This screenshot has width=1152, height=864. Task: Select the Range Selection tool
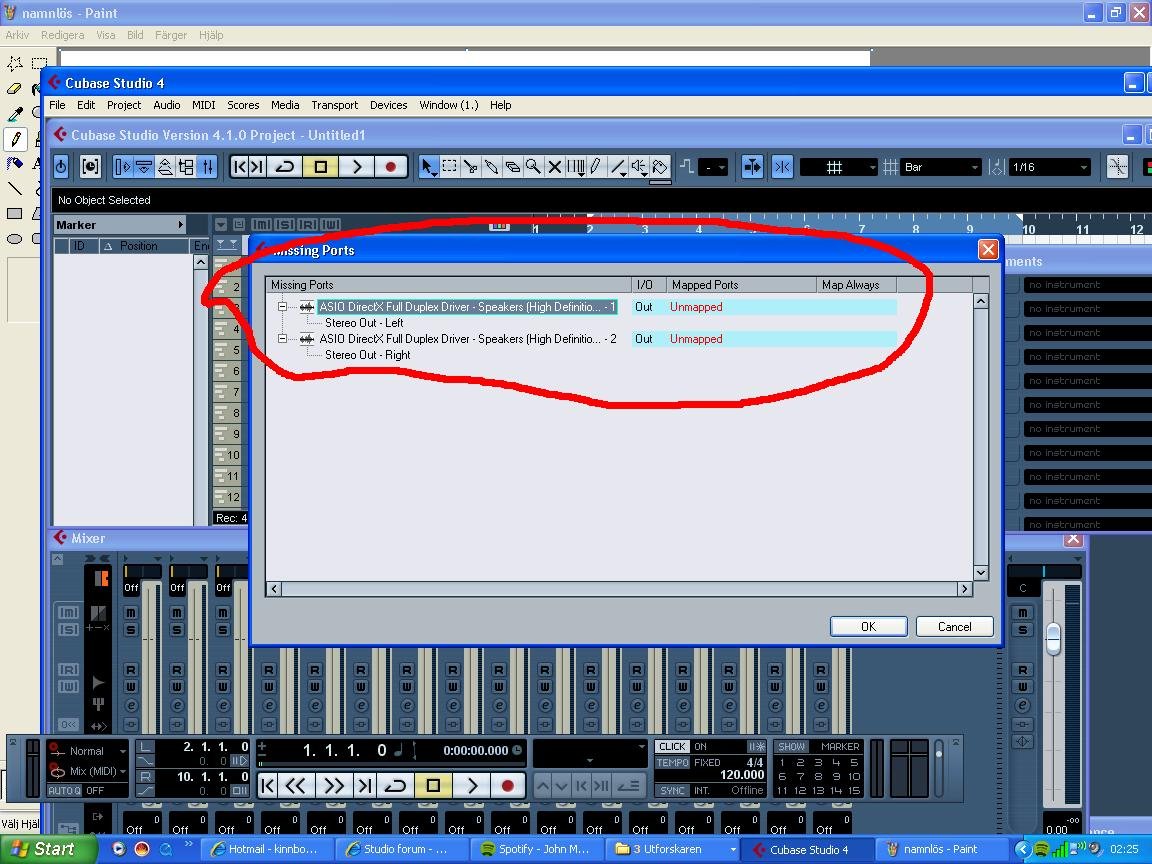tap(449, 167)
